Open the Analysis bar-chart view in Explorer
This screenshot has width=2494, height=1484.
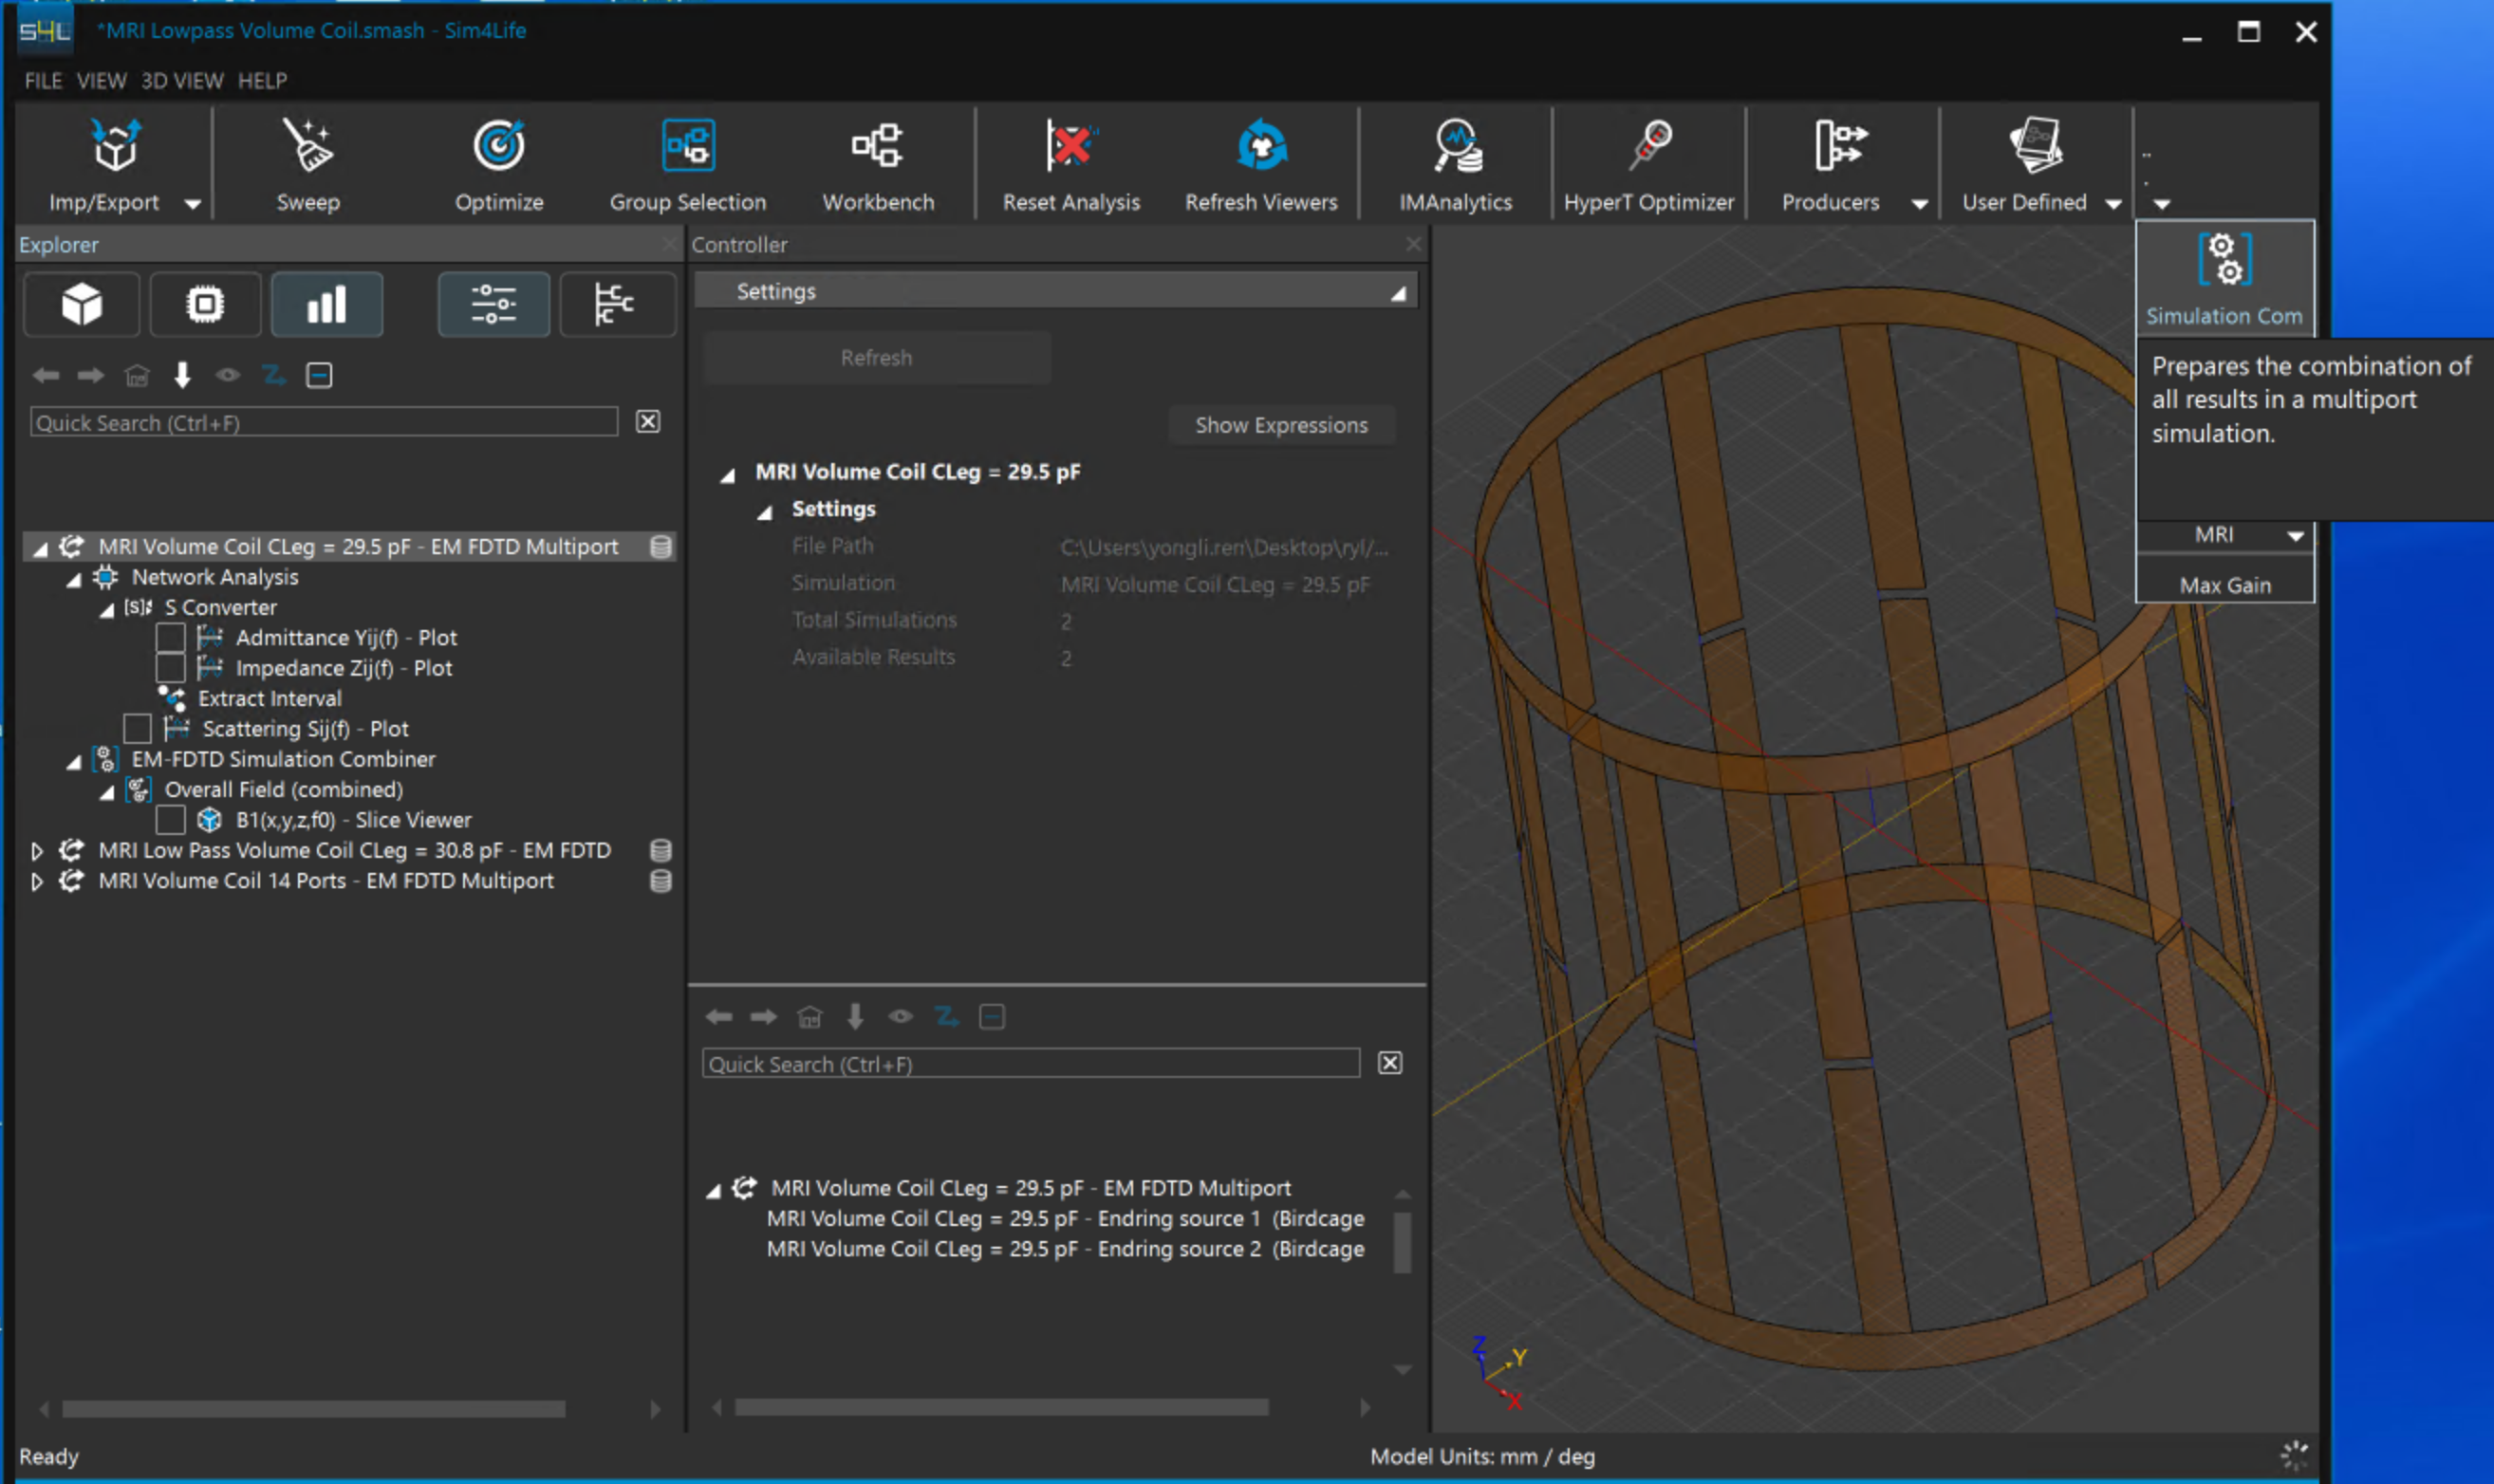point(327,304)
